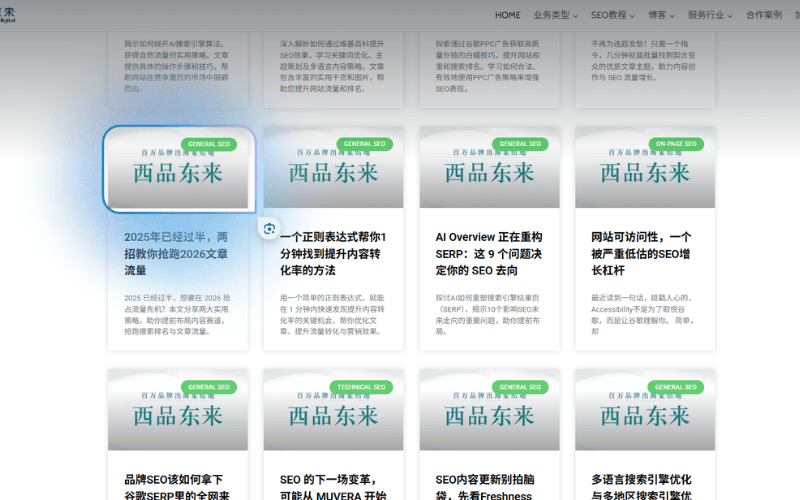This screenshot has height=500, width=800.
Task: Click the Google Lens image search icon
Action: click(269, 229)
